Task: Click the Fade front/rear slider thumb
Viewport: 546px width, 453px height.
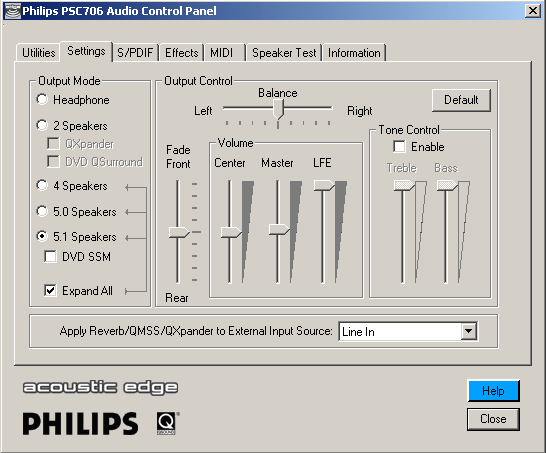Action: (179, 232)
